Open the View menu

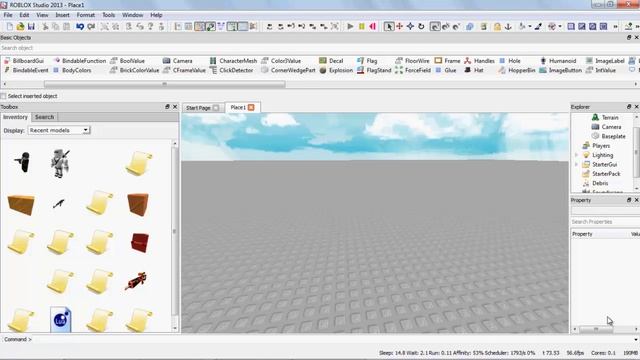pyautogui.click(x=42, y=15)
